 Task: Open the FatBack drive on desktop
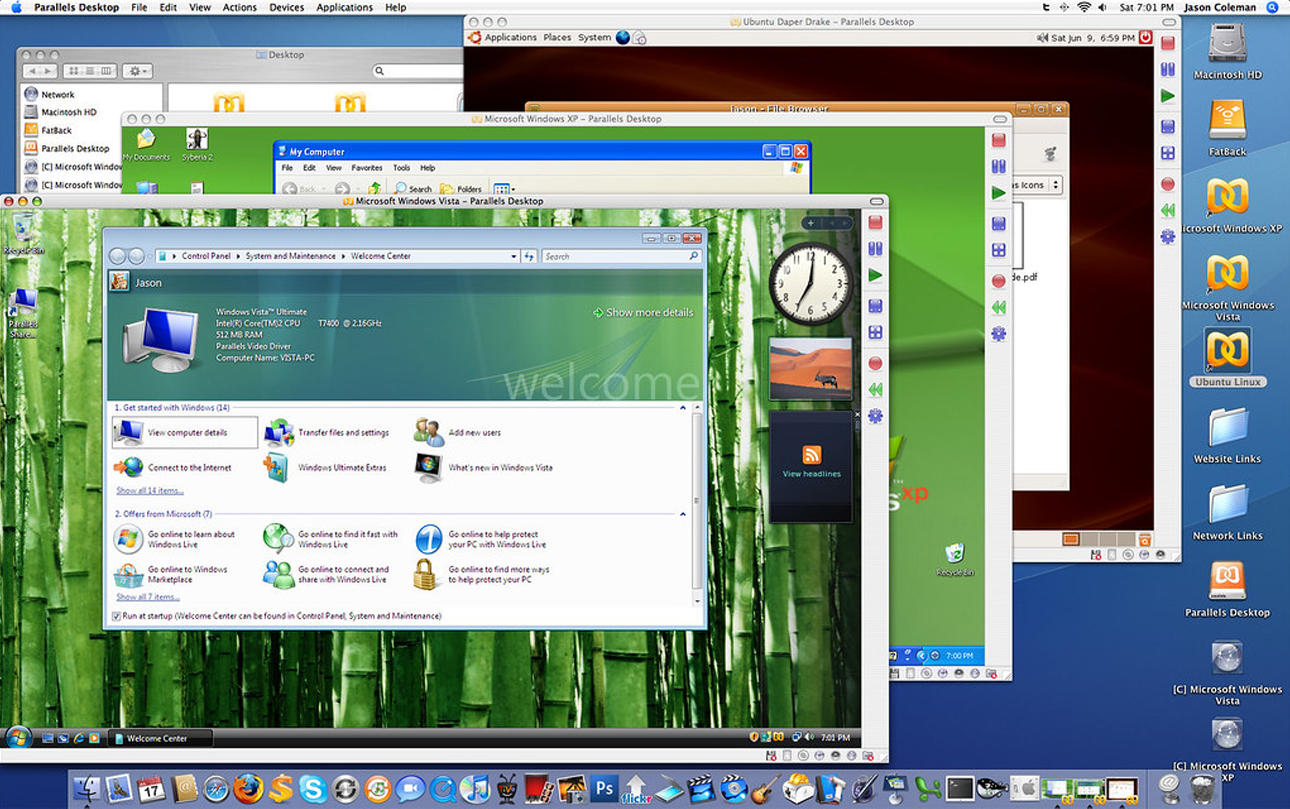coord(1227,126)
